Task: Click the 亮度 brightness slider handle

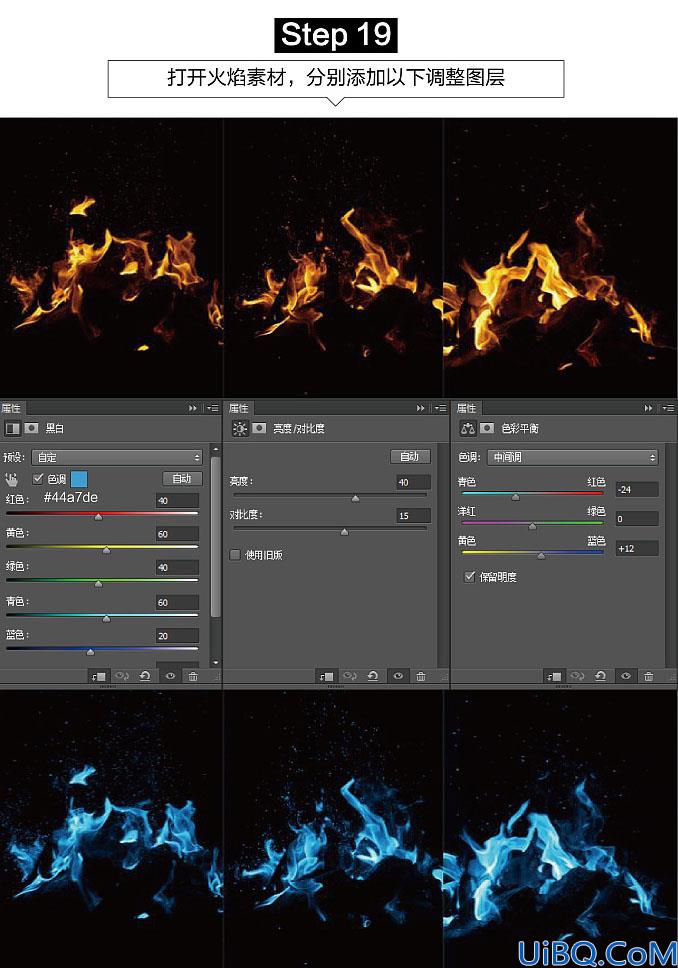Action: [x=356, y=498]
